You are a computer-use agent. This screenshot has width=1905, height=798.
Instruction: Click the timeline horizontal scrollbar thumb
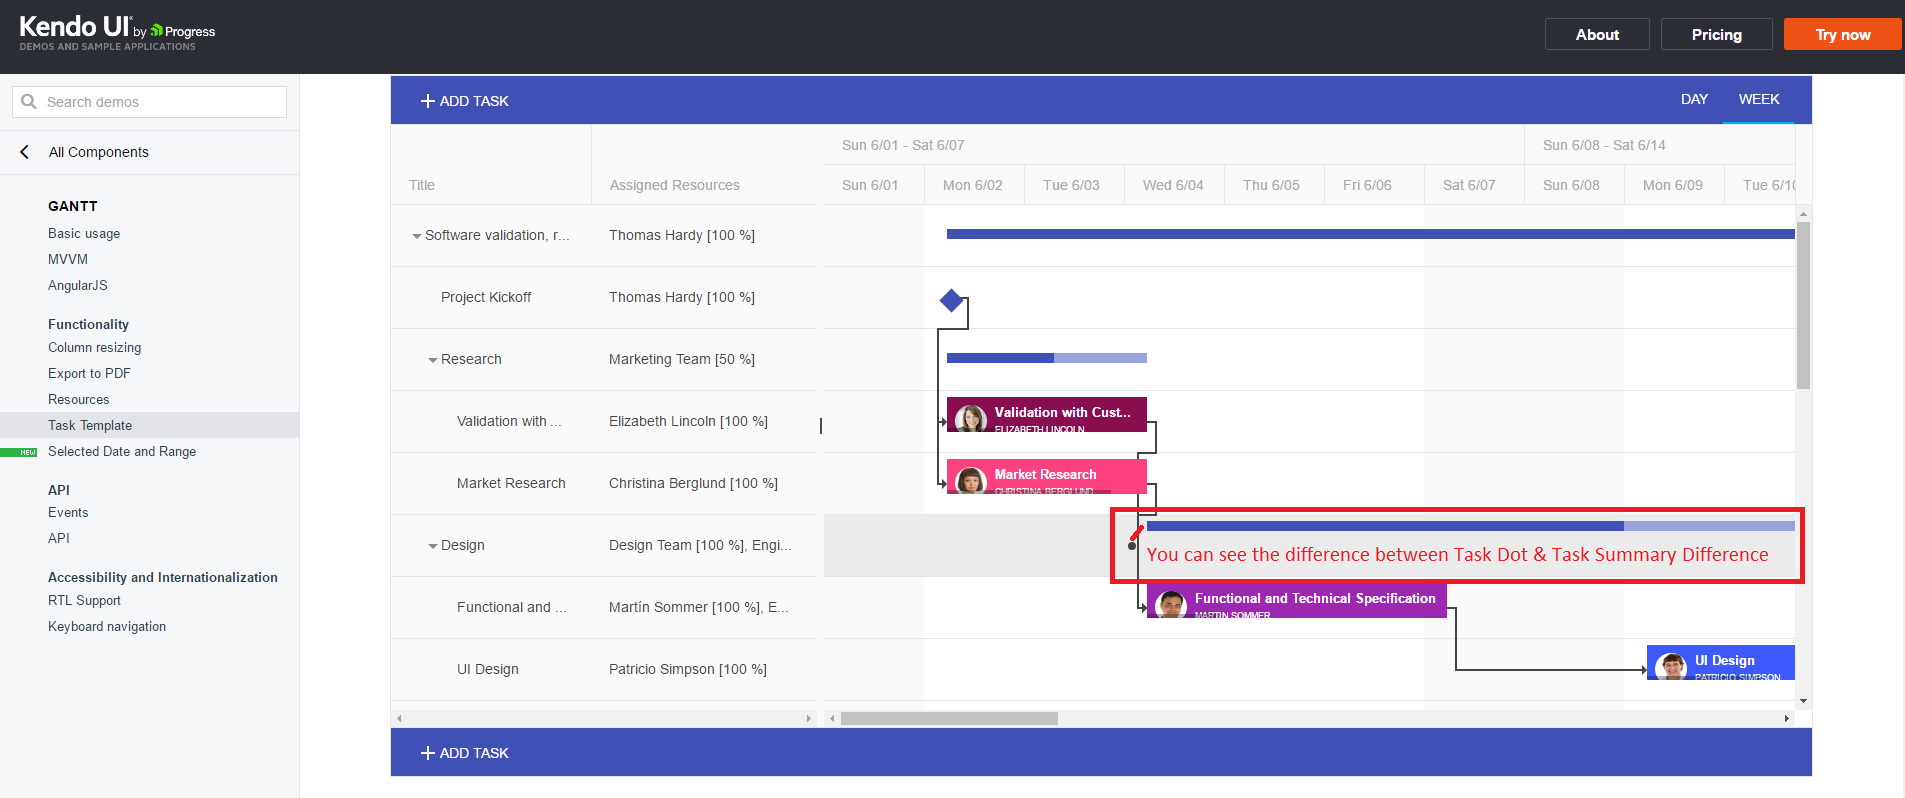pyautogui.click(x=949, y=718)
